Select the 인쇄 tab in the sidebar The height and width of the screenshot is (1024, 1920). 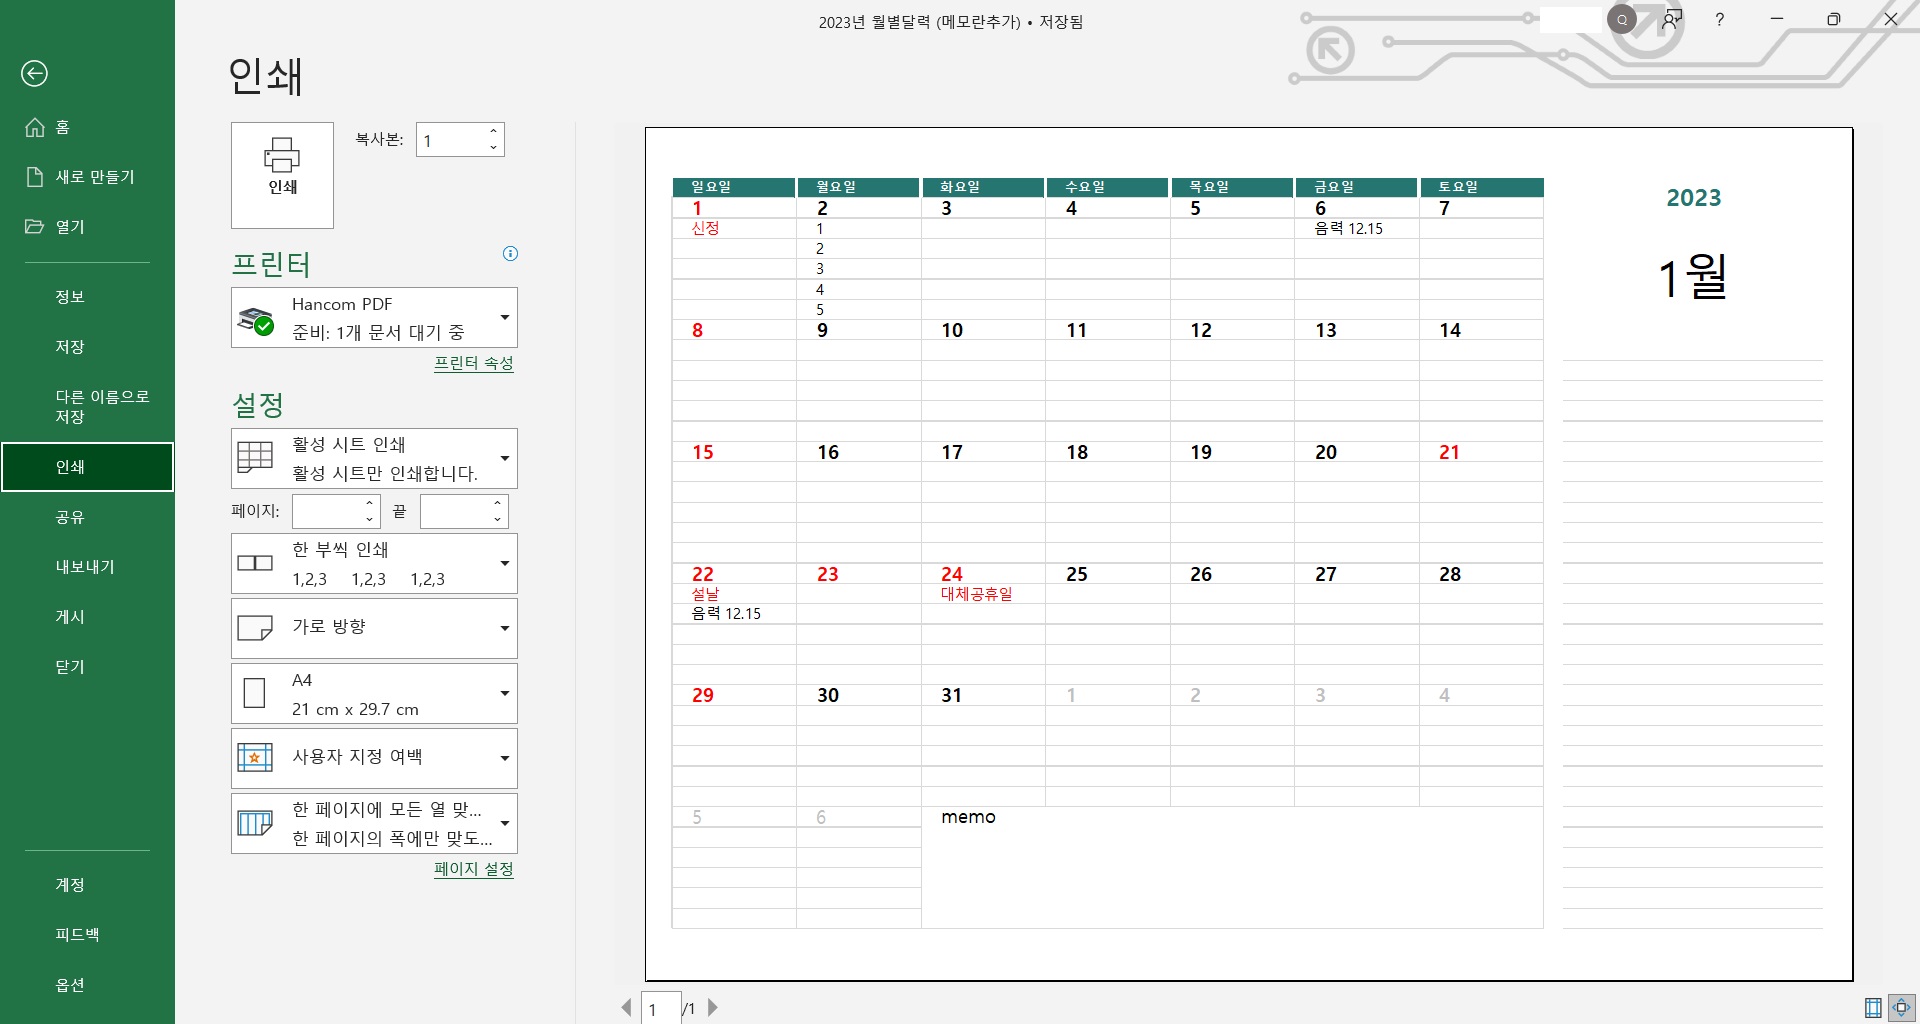(87, 467)
